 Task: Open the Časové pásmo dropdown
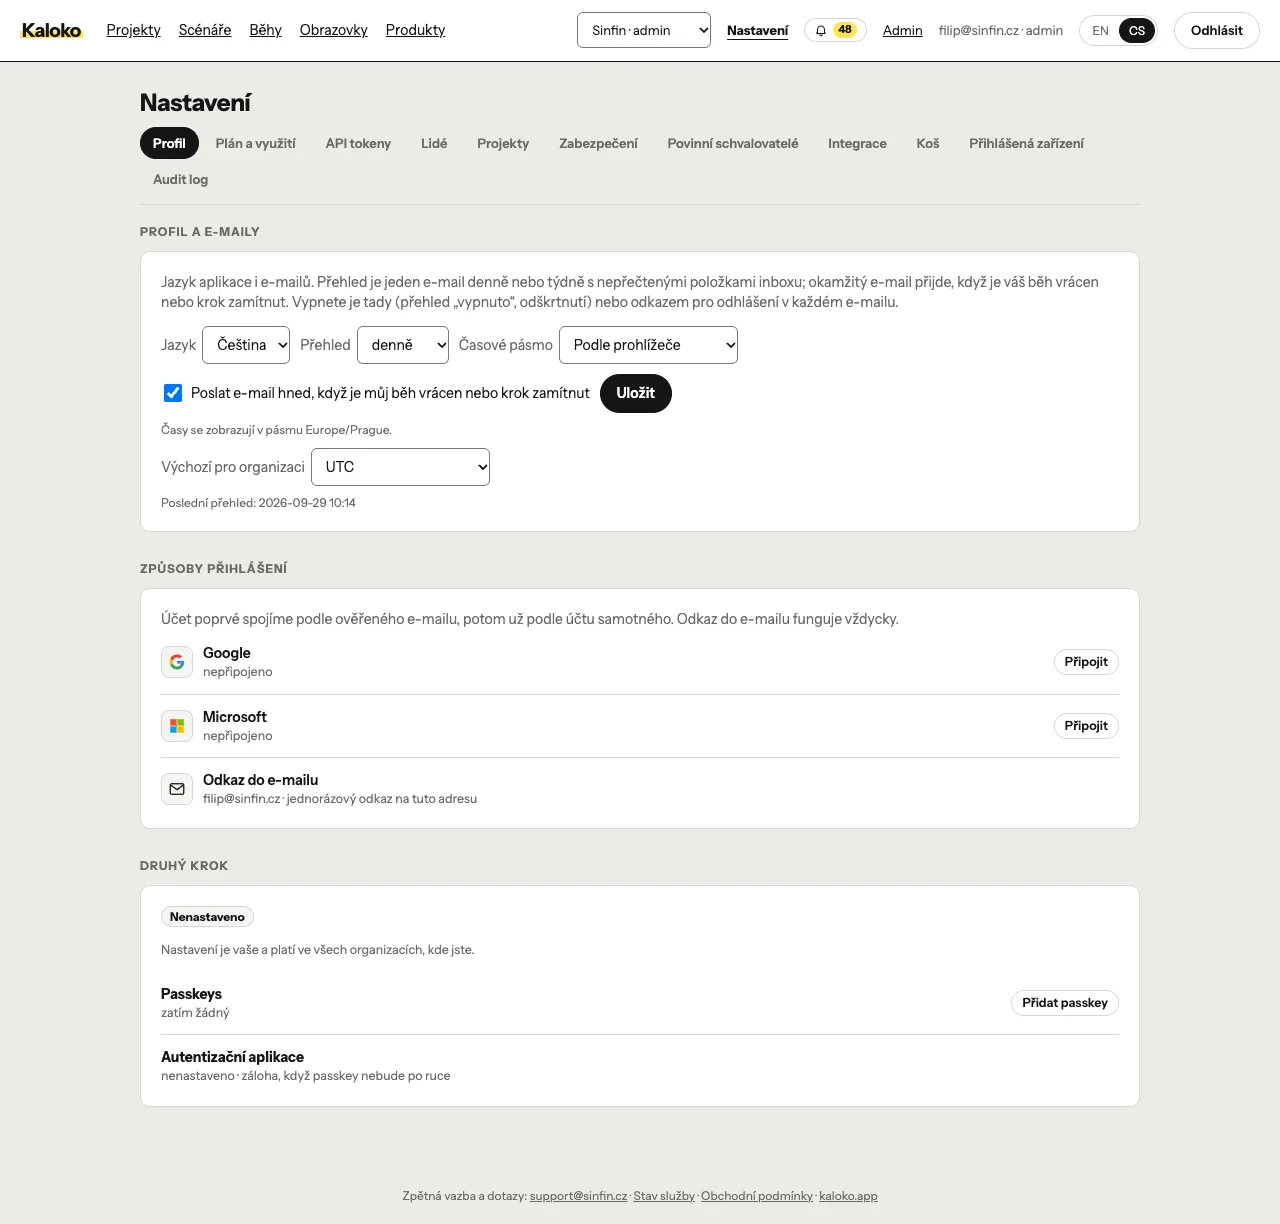[x=648, y=345]
